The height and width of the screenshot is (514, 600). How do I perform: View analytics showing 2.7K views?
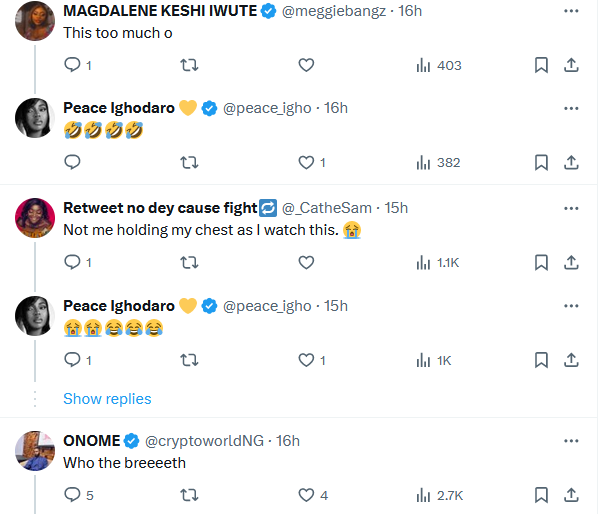(438, 494)
